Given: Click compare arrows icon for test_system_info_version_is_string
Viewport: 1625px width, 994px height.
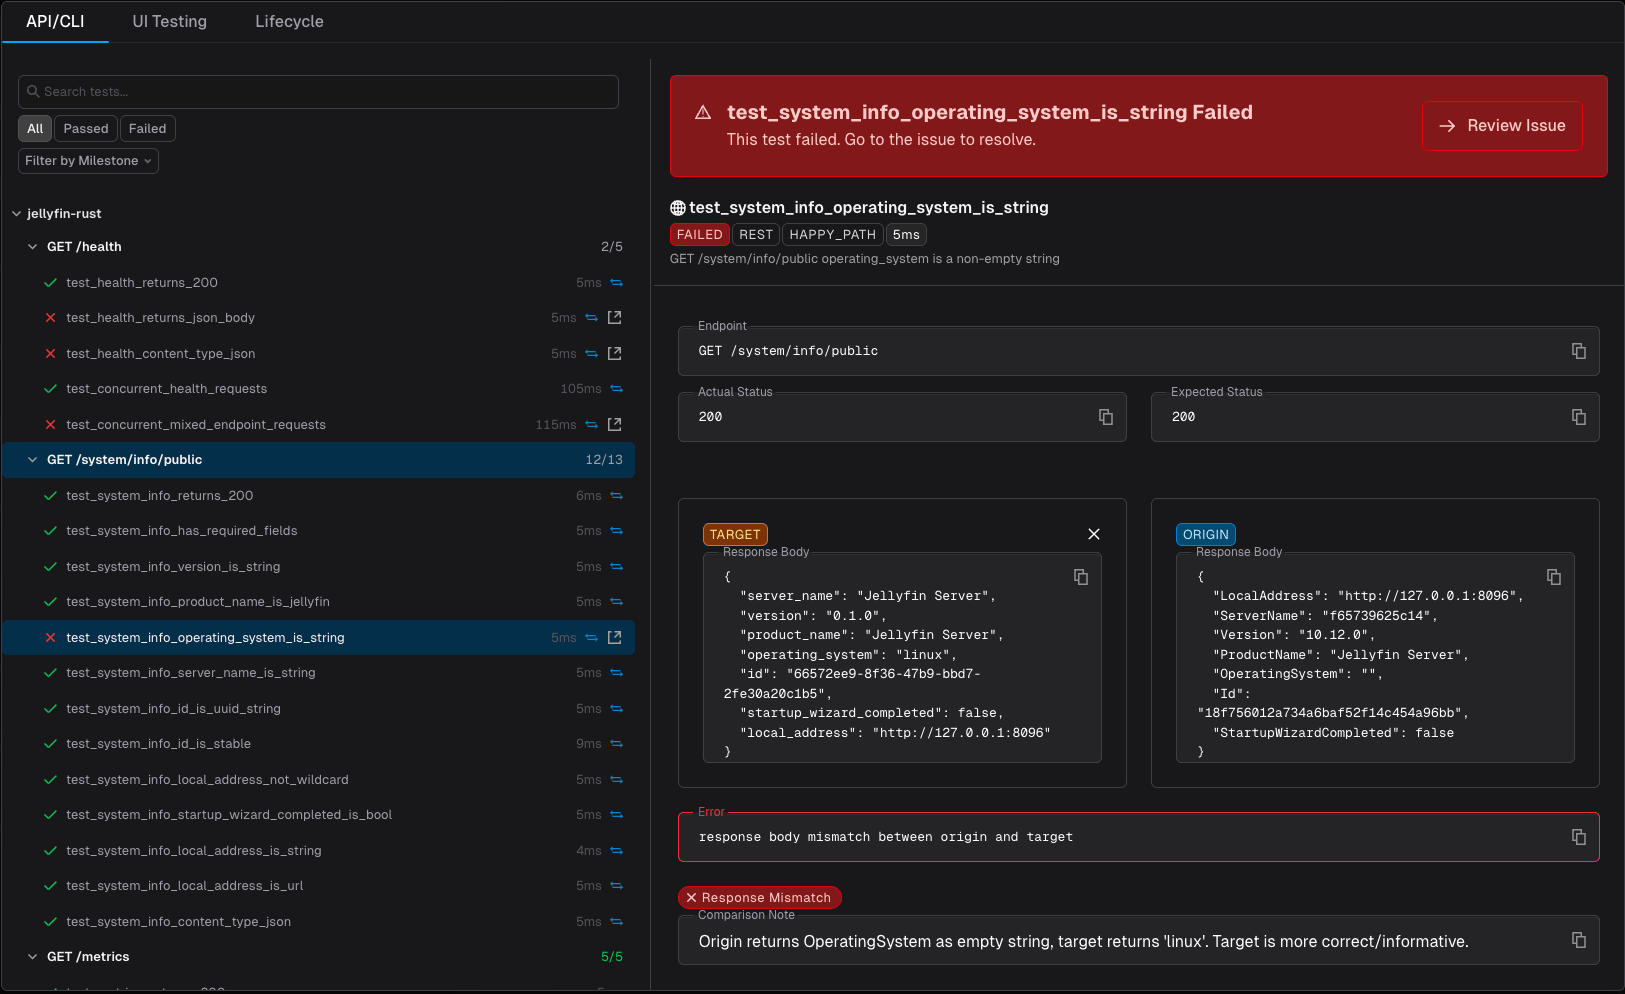Looking at the screenshot, I should coord(616,567).
